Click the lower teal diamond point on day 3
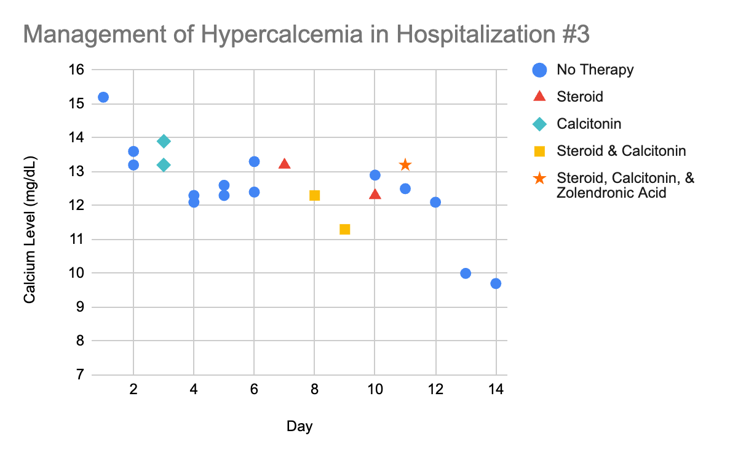738x457 pixels. pyautogui.click(x=164, y=165)
